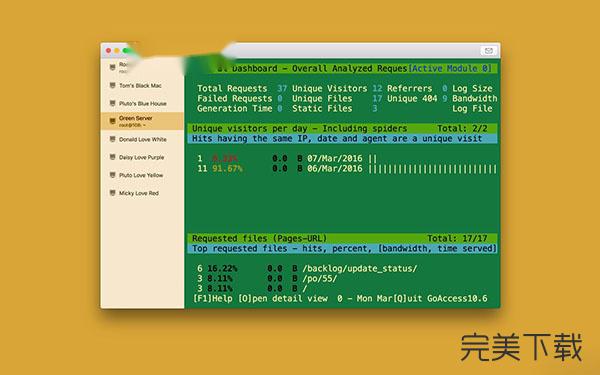Select the /po/55/ path
The height and width of the screenshot is (375, 600).
320,279
